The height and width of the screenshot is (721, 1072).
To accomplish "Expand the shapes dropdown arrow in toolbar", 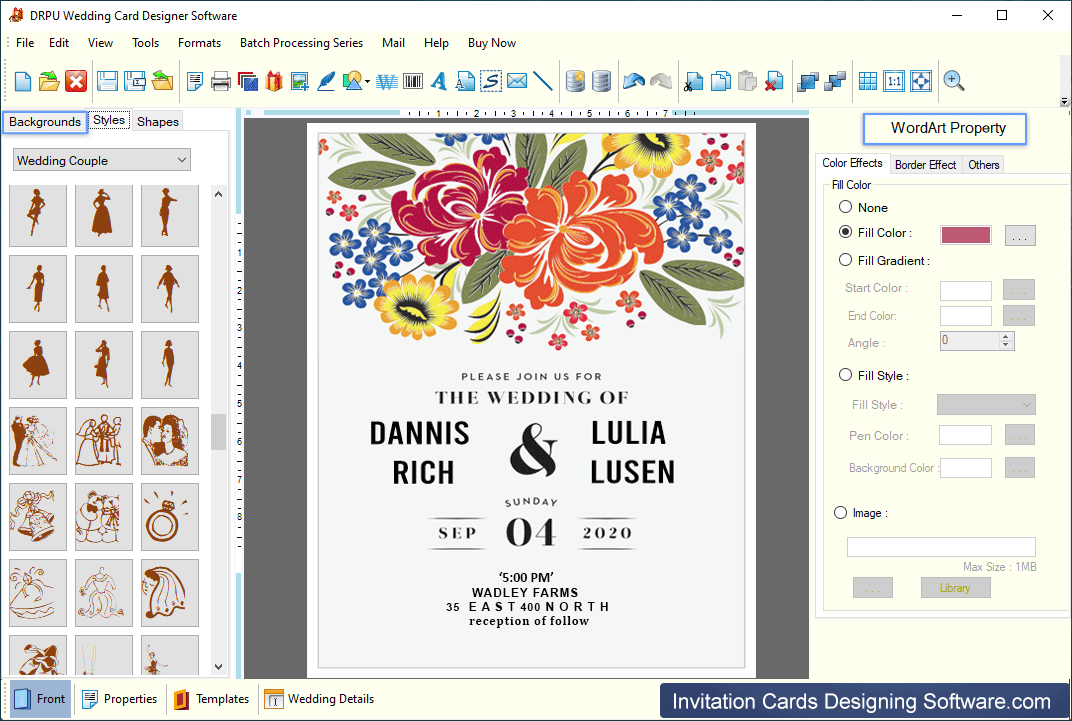I will [367, 82].
